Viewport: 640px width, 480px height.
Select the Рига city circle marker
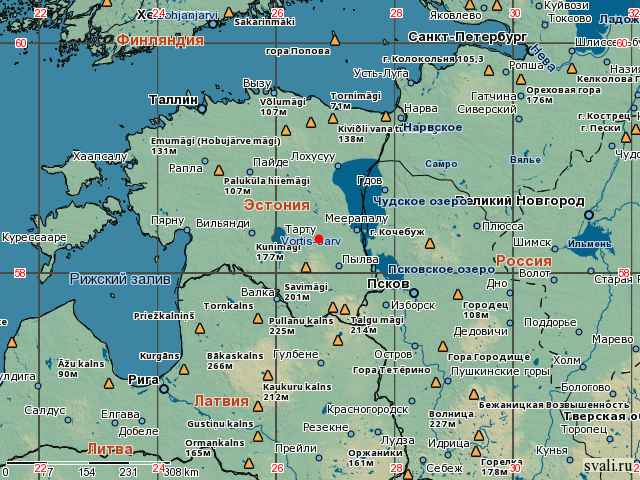[x=164, y=389]
